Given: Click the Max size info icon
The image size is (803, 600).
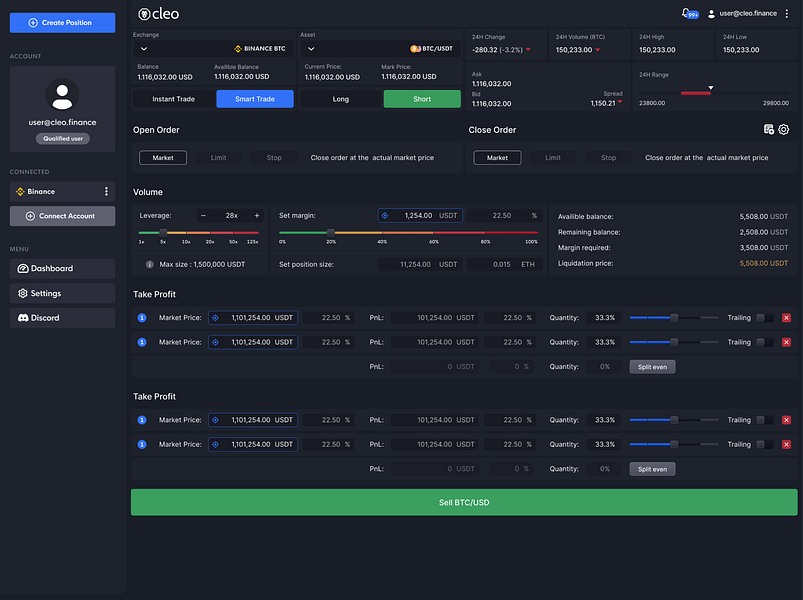Looking at the screenshot, I should pos(150,264).
